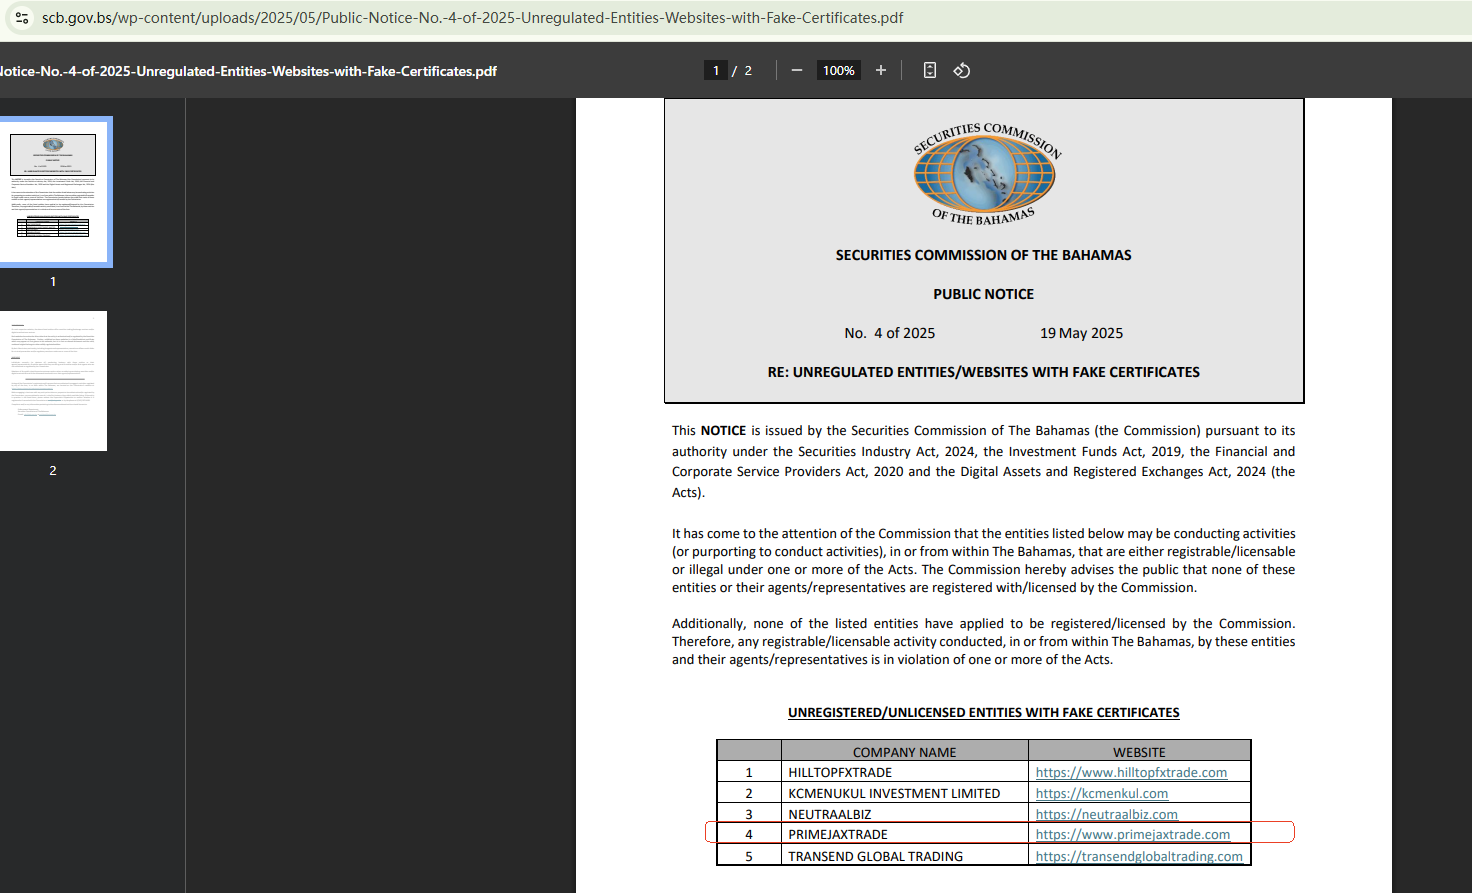Open the kcmenkul.com link
This screenshot has height=893, width=1472.
point(1102,793)
